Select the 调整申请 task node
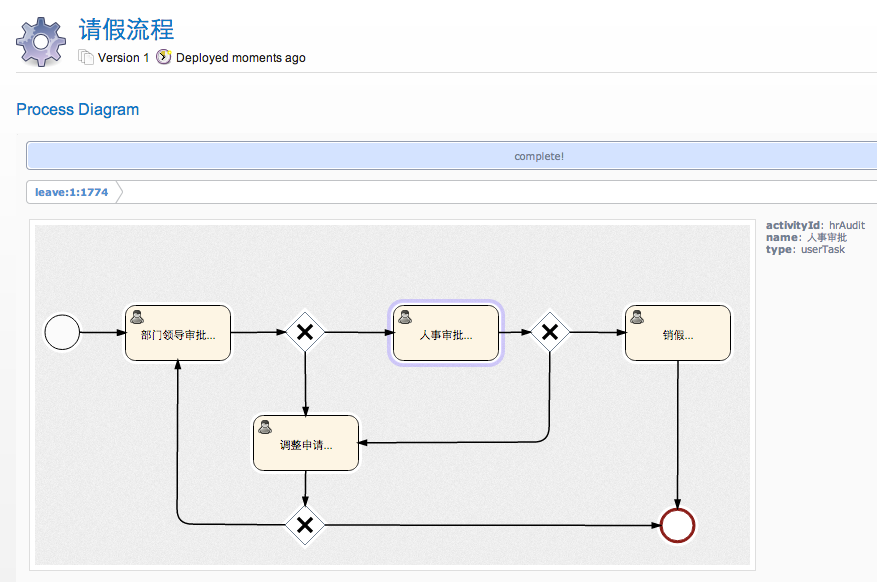Image resolution: width=877 pixels, height=582 pixels. 305,444
